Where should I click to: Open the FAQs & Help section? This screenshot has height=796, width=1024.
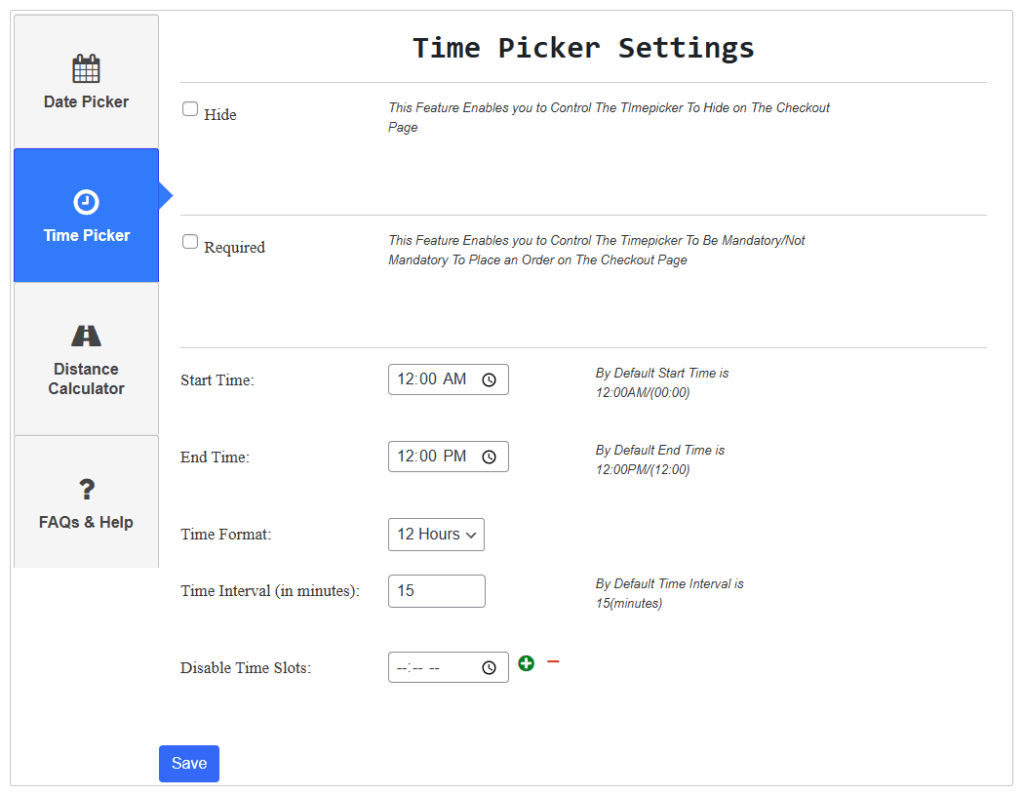tap(85, 502)
